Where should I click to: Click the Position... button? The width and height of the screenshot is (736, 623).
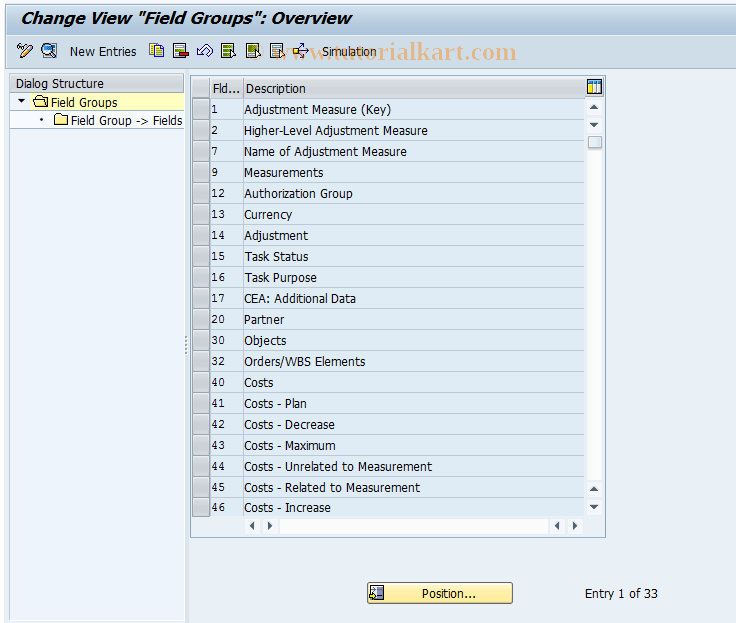click(x=440, y=593)
